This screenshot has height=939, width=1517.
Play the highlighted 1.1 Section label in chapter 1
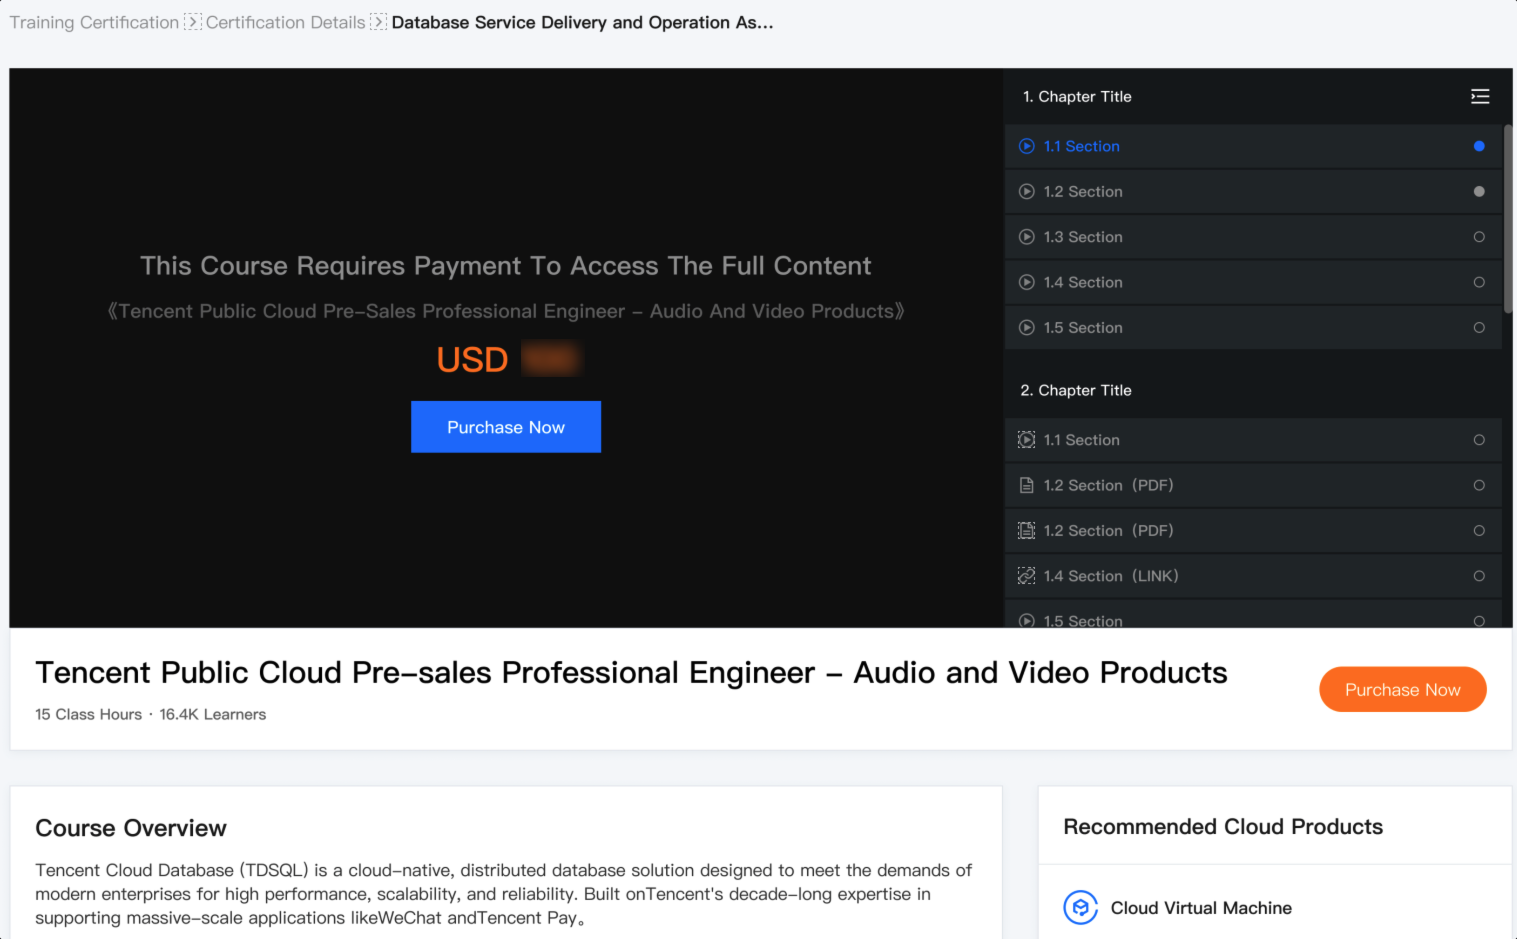[x=1082, y=146]
